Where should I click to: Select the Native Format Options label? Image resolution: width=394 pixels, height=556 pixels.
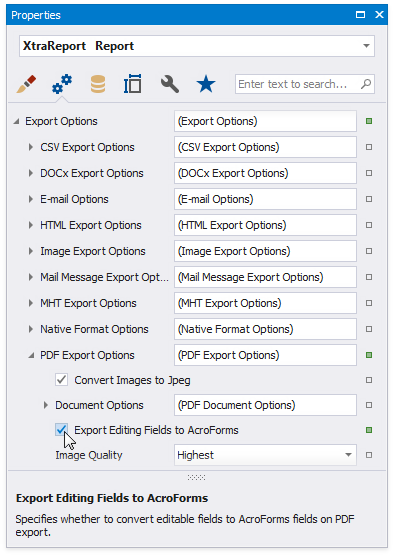tap(94, 329)
